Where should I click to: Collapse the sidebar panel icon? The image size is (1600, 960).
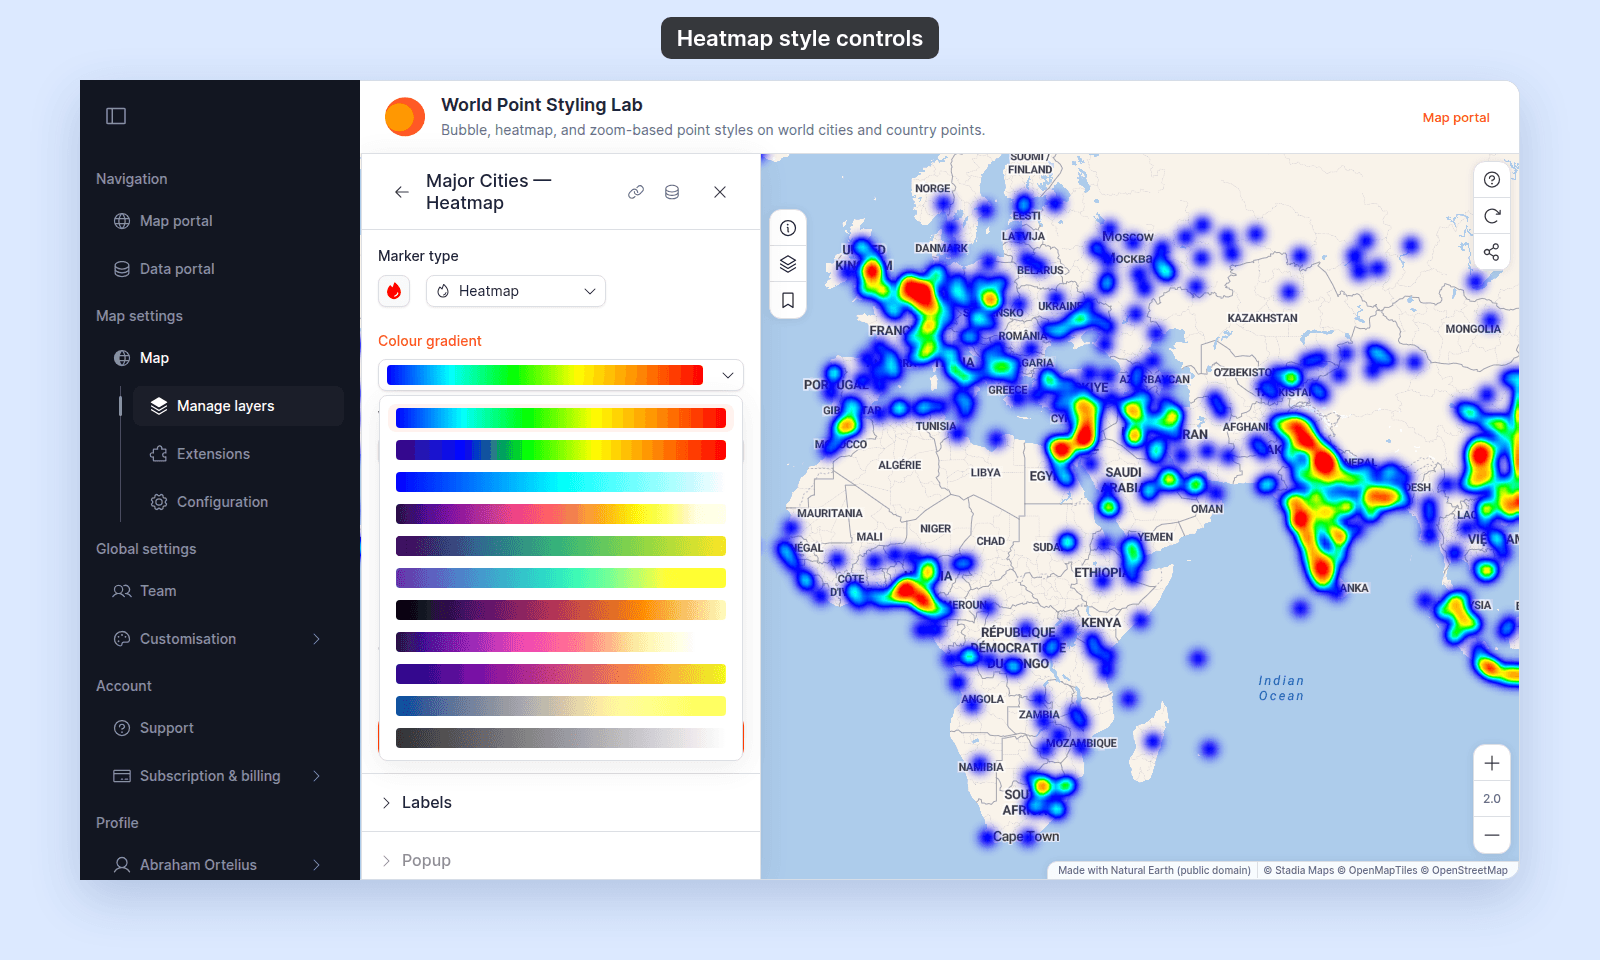pyautogui.click(x=116, y=116)
